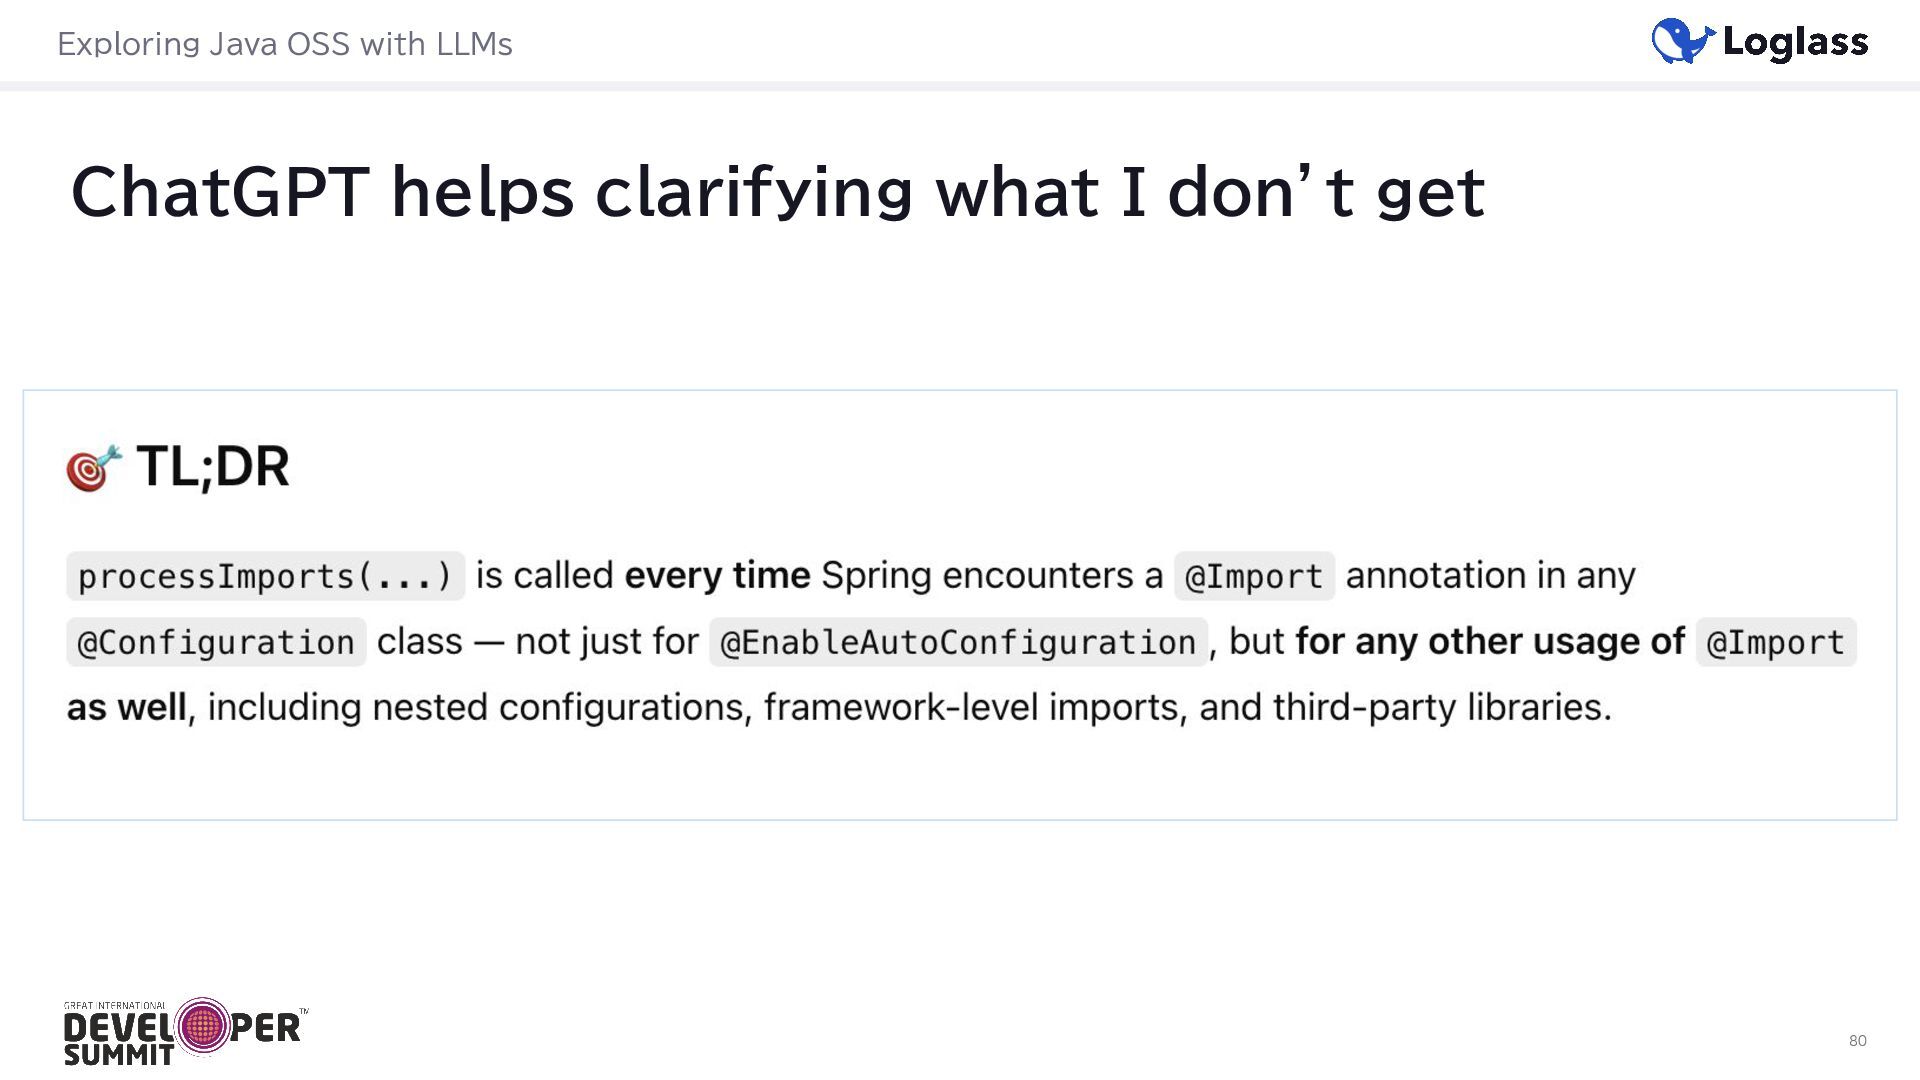
Task: Click the processImports(...) code snippet
Action: [x=265, y=576]
